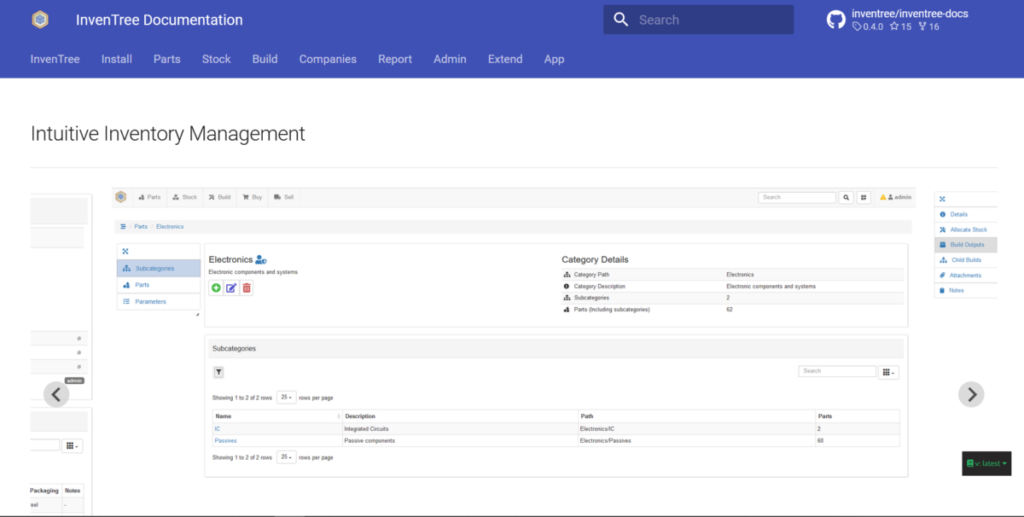The width and height of the screenshot is (1024, 517).
Task: Select Subcategories in the sidebar
Action: pos(159,268)
